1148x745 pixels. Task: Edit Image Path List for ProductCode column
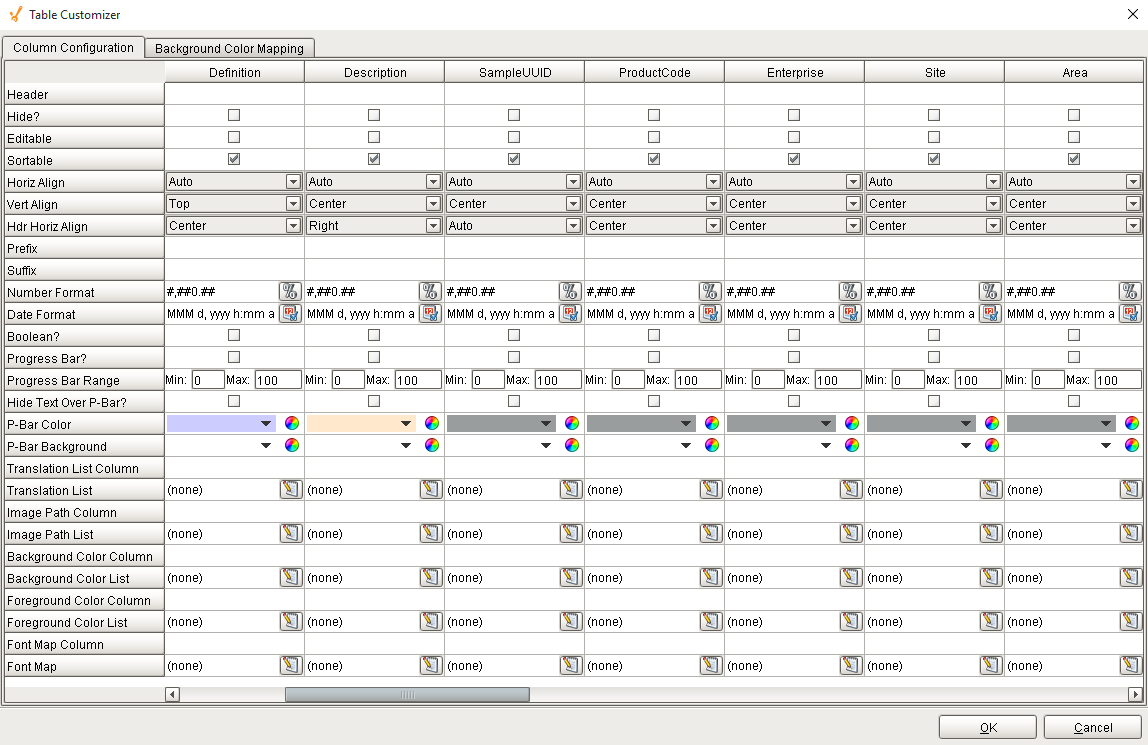710,534
